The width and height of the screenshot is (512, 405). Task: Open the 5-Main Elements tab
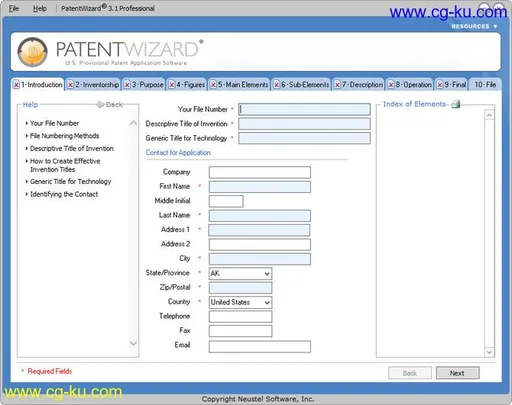tap(239, 85)
